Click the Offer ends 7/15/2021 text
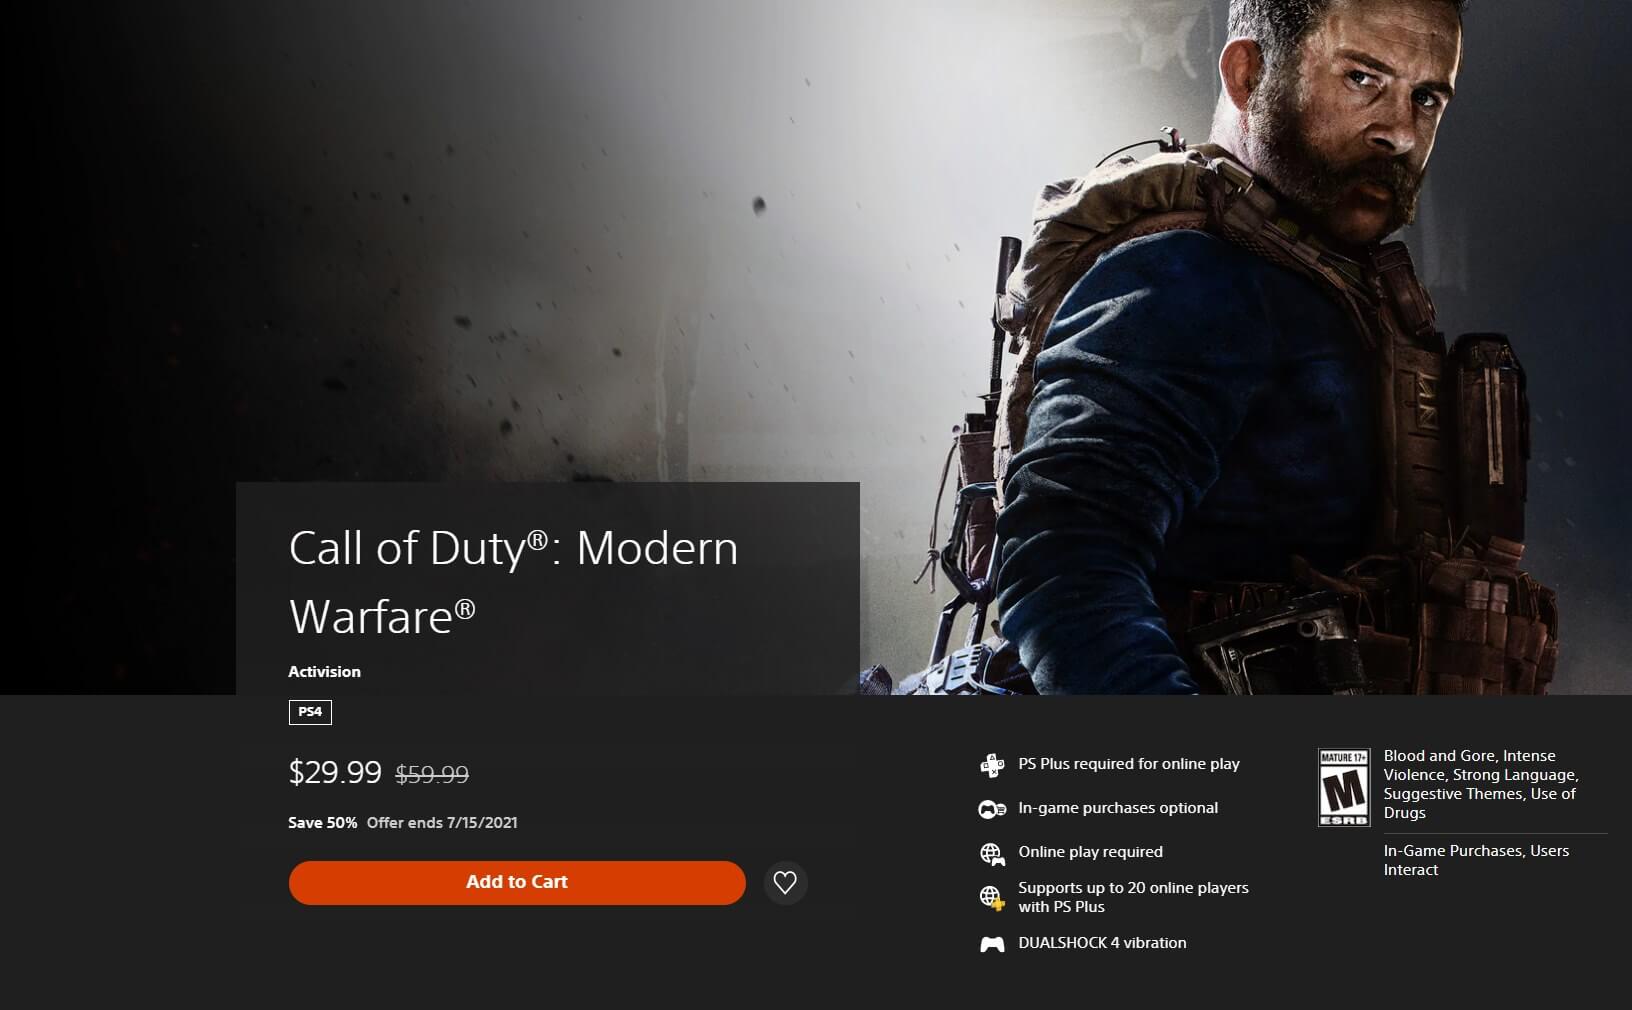 click(442, 823)
